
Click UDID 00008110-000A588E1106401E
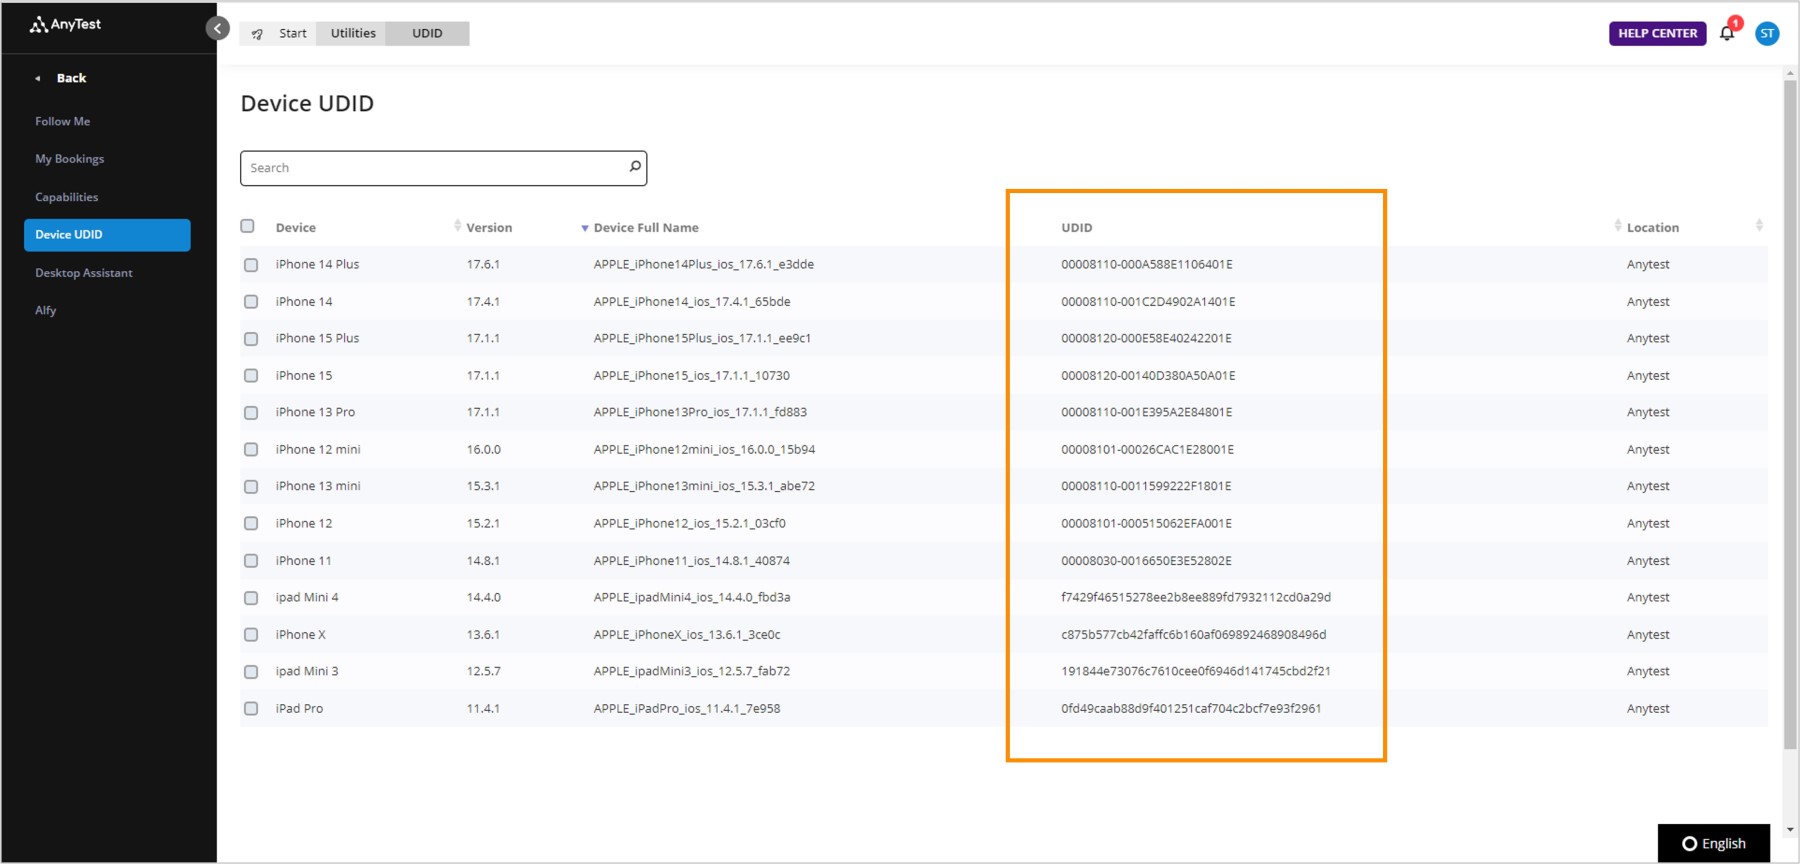coord(1146,265)
